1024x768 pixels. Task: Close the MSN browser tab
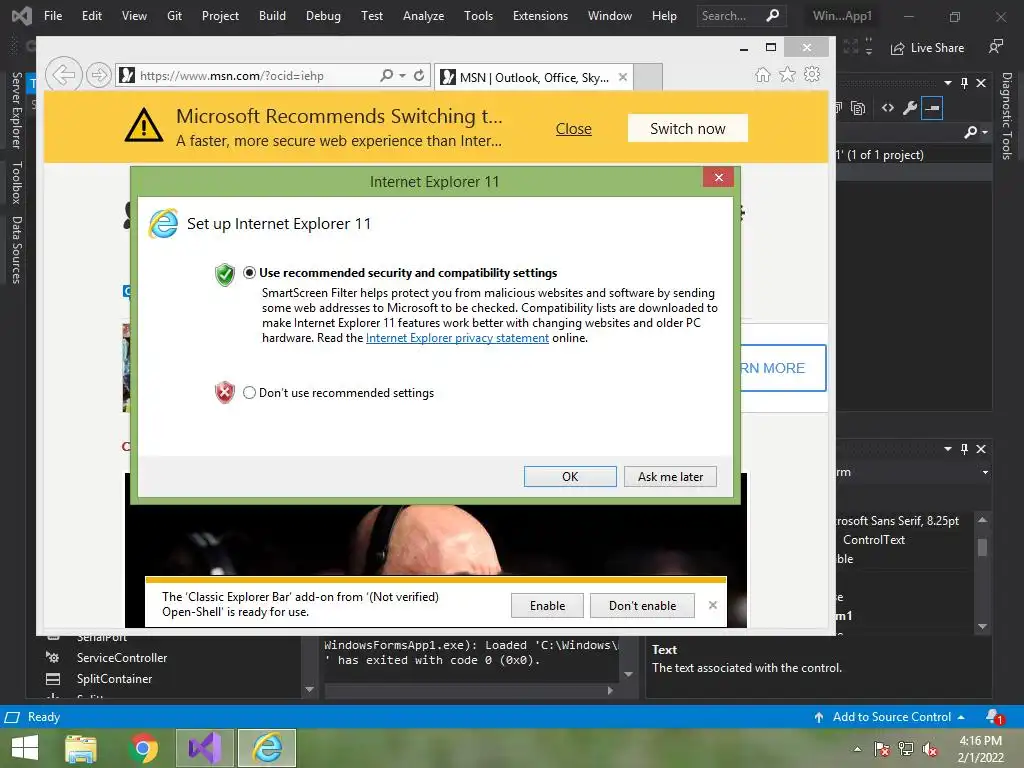click(623, 77)
